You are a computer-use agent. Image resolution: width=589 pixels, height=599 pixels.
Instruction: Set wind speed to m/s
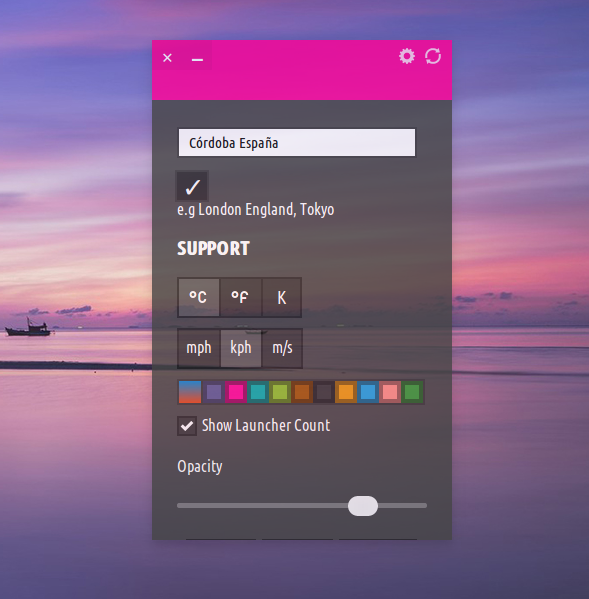(x=282, y=348)
